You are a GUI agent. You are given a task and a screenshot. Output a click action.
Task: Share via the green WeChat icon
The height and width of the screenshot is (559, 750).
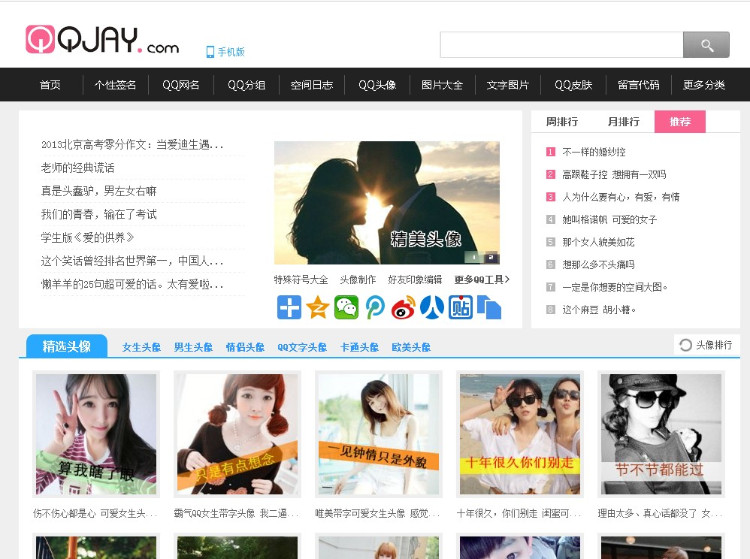point(346,307)
